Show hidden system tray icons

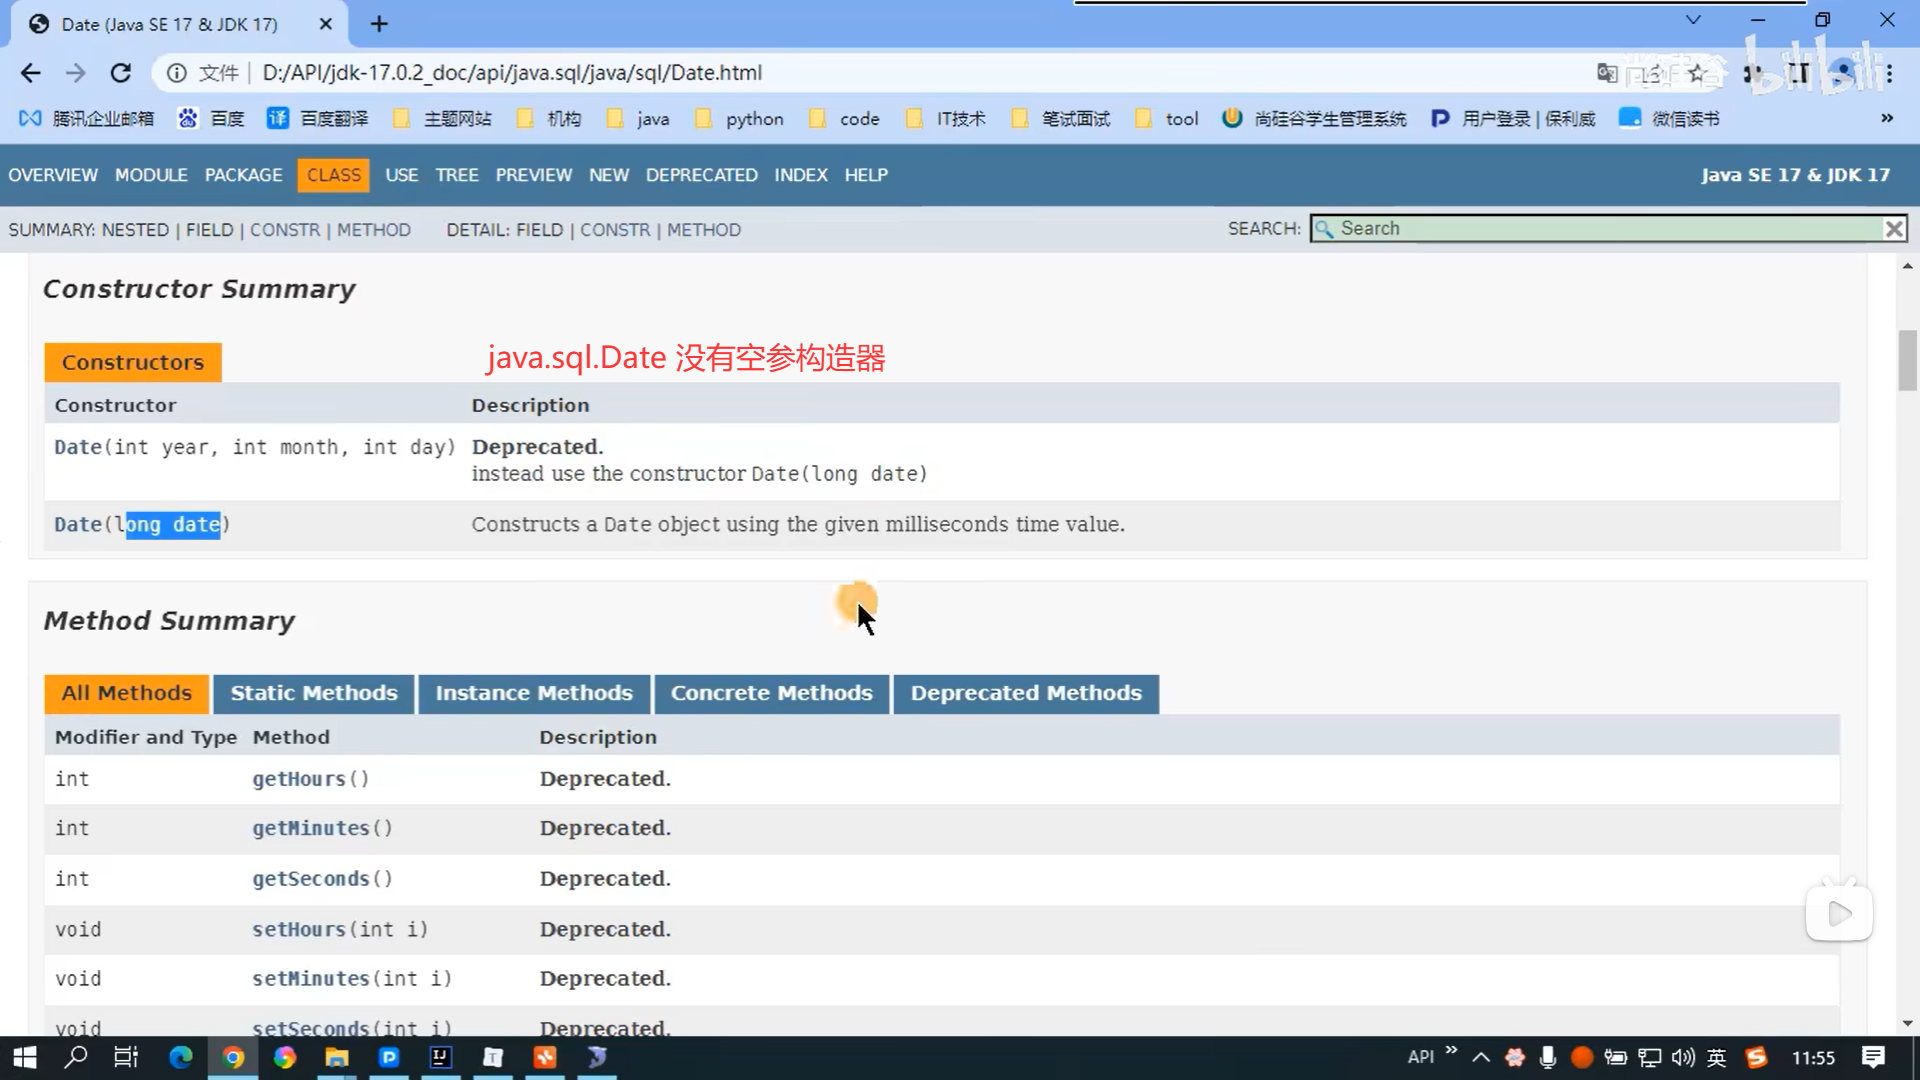(x=1481, y=1057)
